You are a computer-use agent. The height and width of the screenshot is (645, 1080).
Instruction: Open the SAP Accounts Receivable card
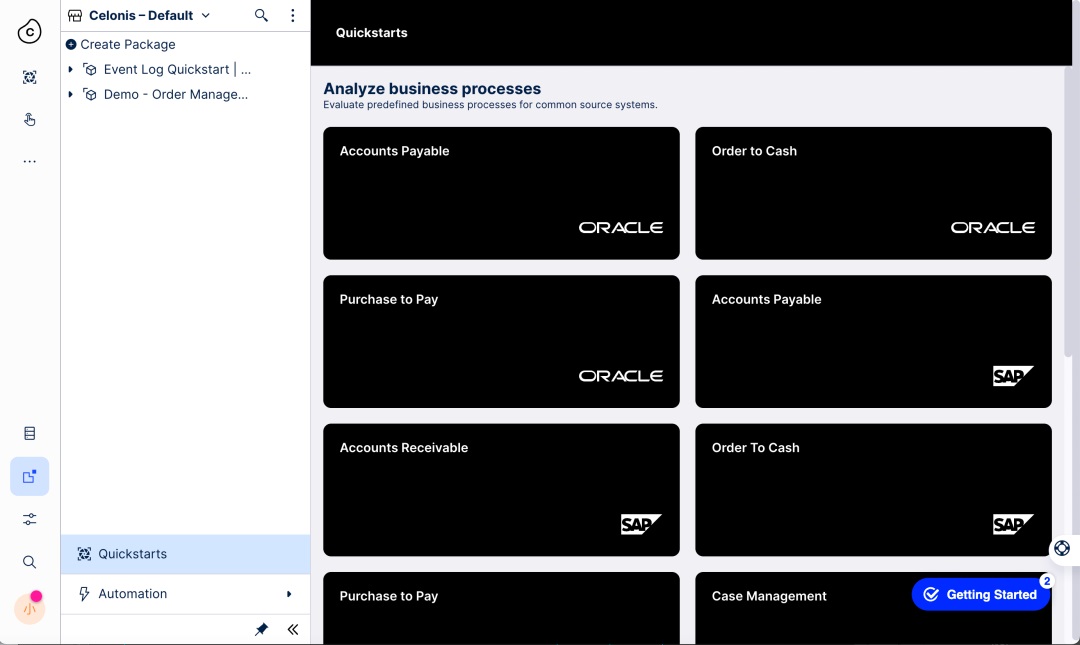click(501, 490)
